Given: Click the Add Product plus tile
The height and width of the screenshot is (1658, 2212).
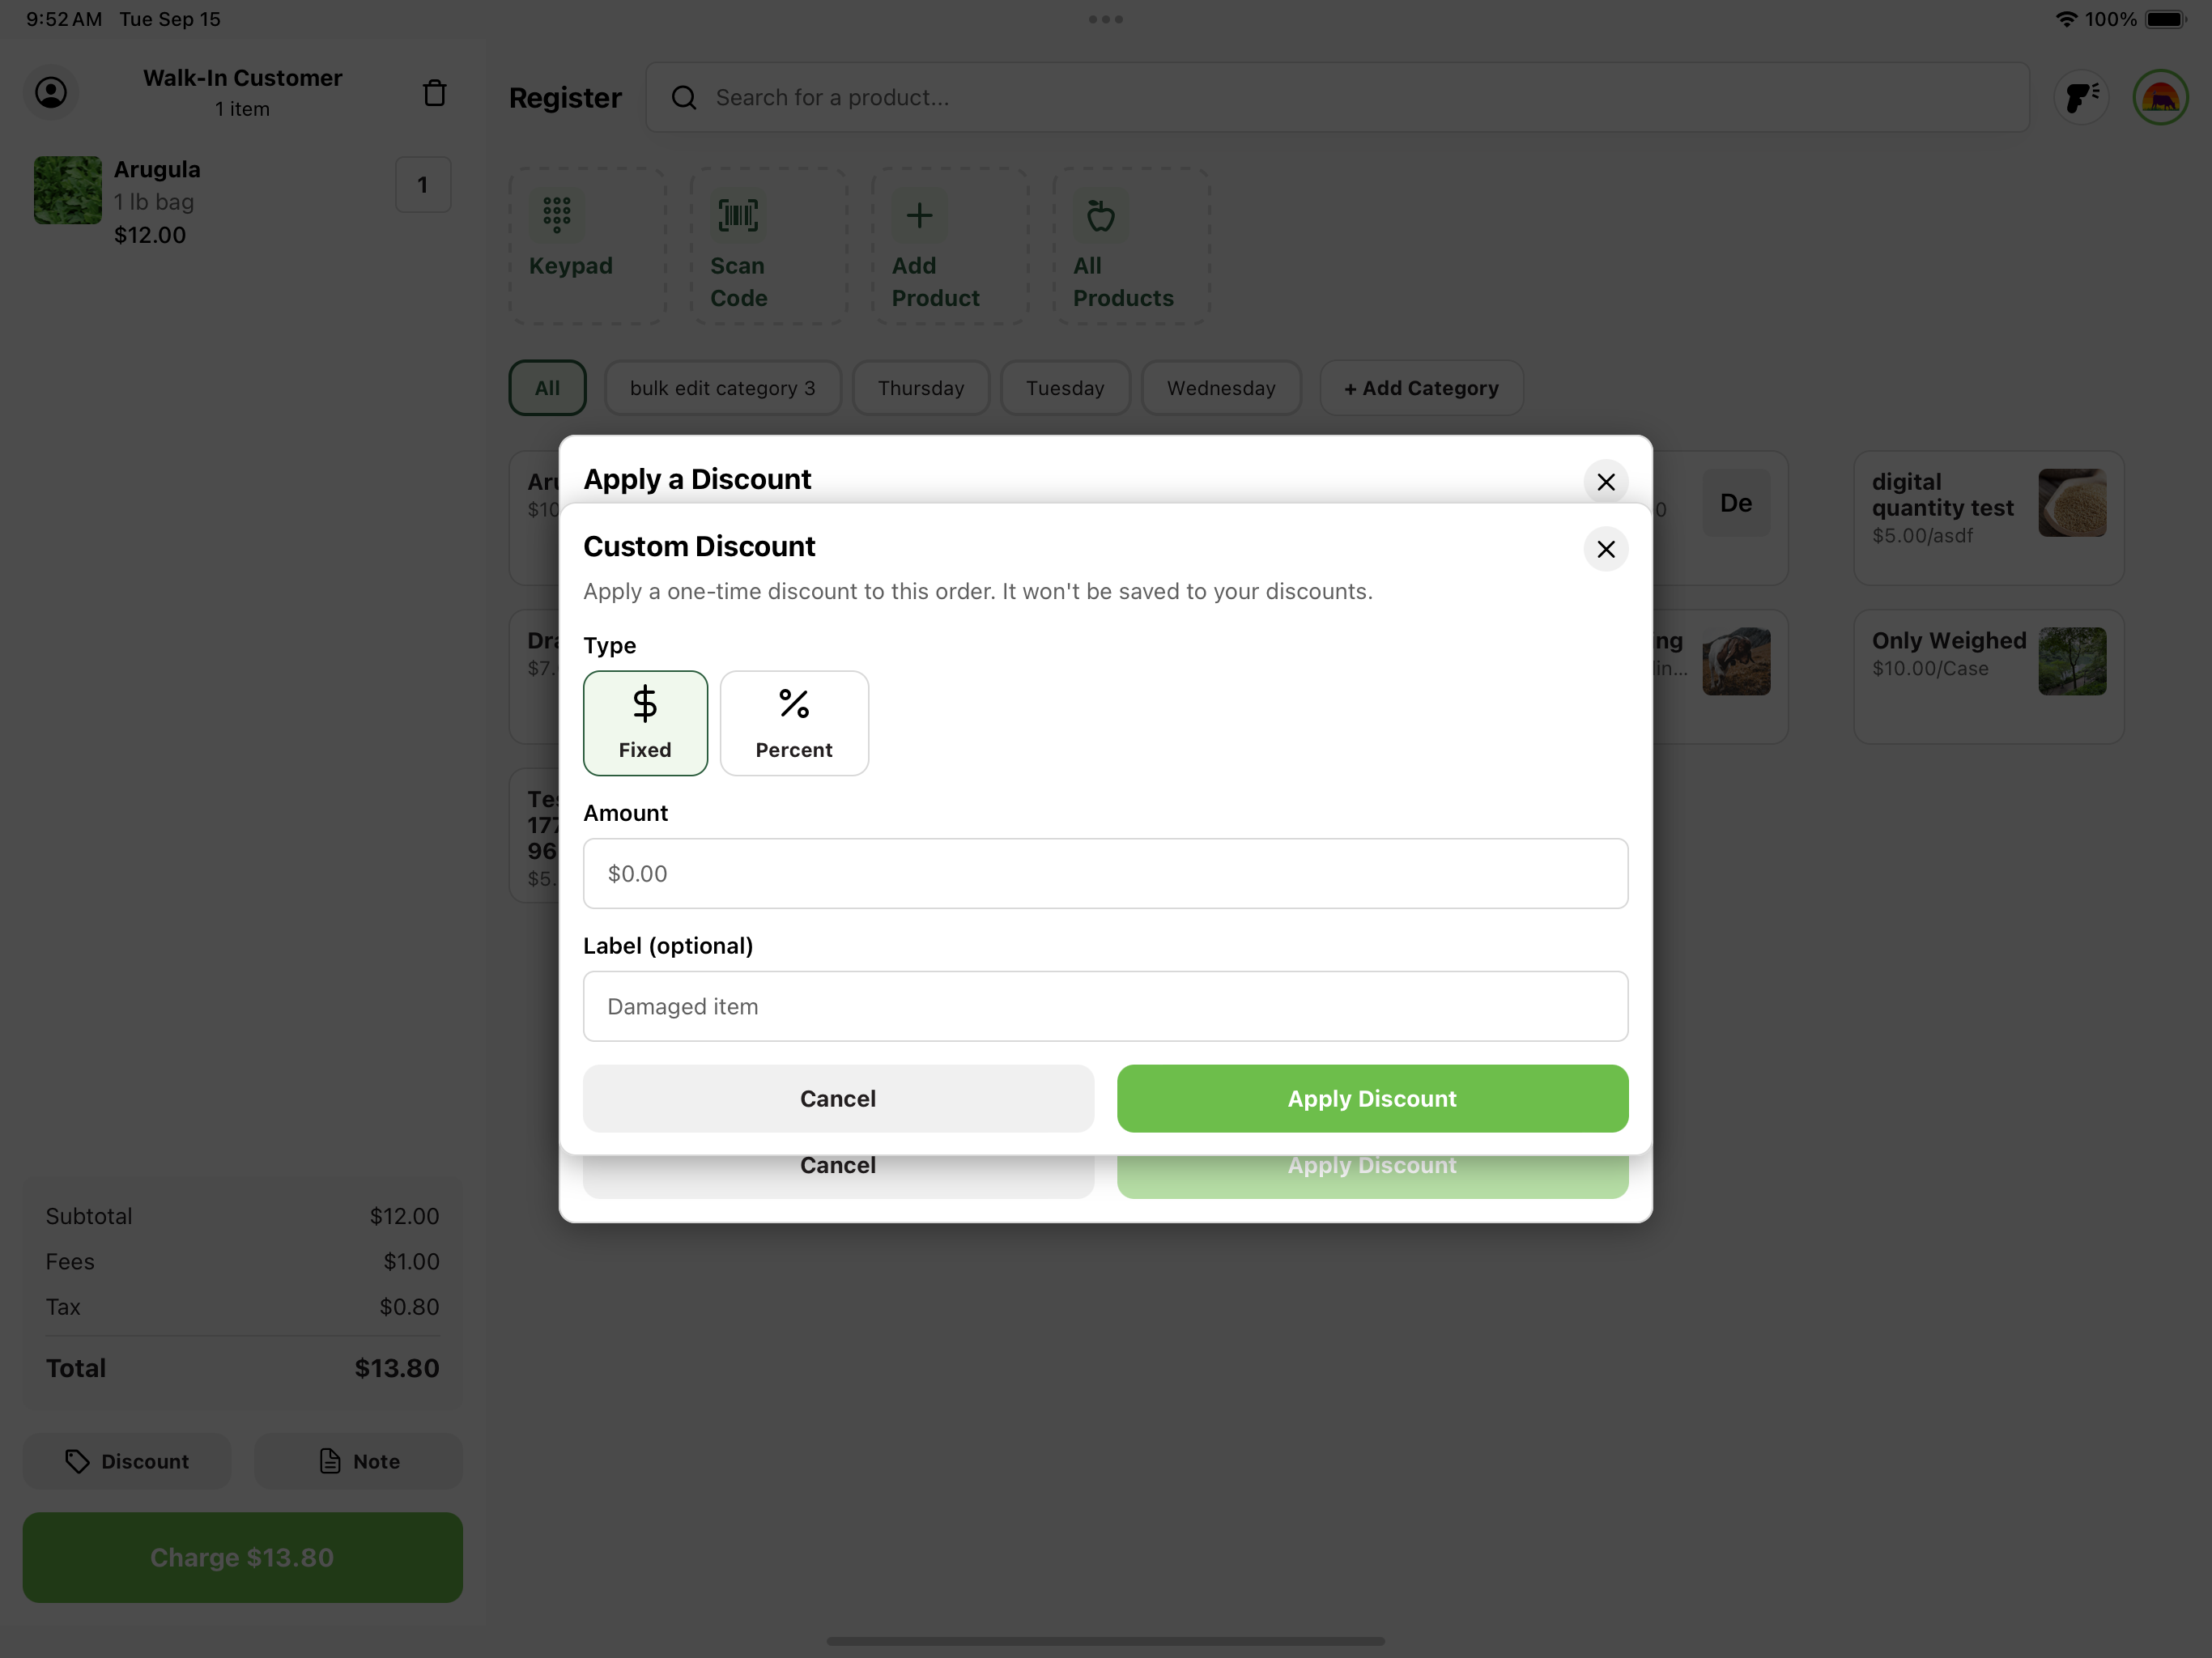Looking at the screenshot, I should coord(950,246).
